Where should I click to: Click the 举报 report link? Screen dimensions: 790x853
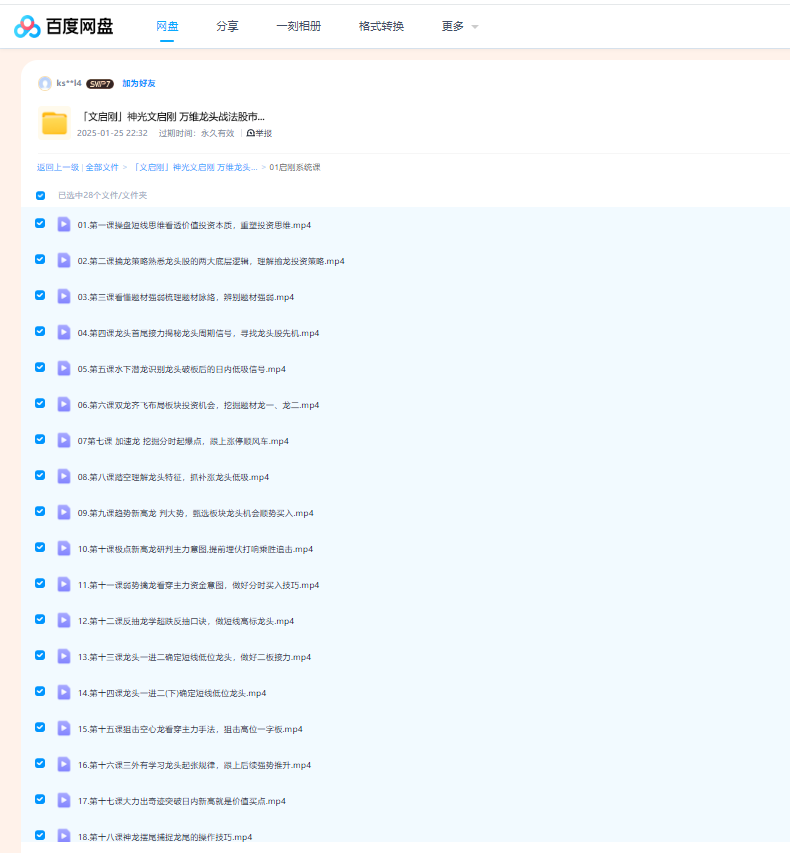pyautogui.click(x=259, y=133)
